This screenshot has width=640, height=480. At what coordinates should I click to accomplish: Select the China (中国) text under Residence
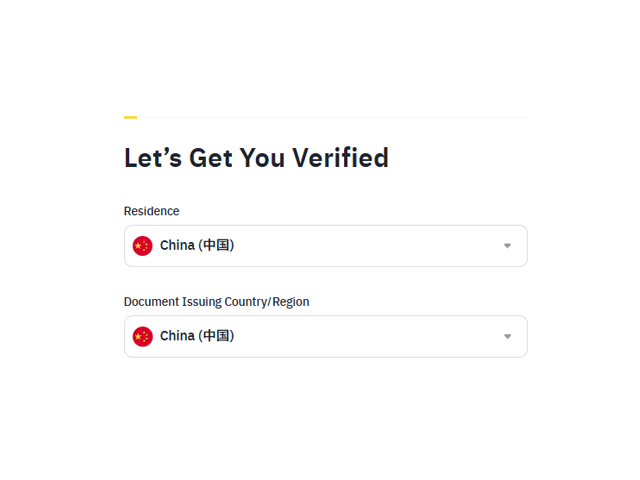pos(197,246)
